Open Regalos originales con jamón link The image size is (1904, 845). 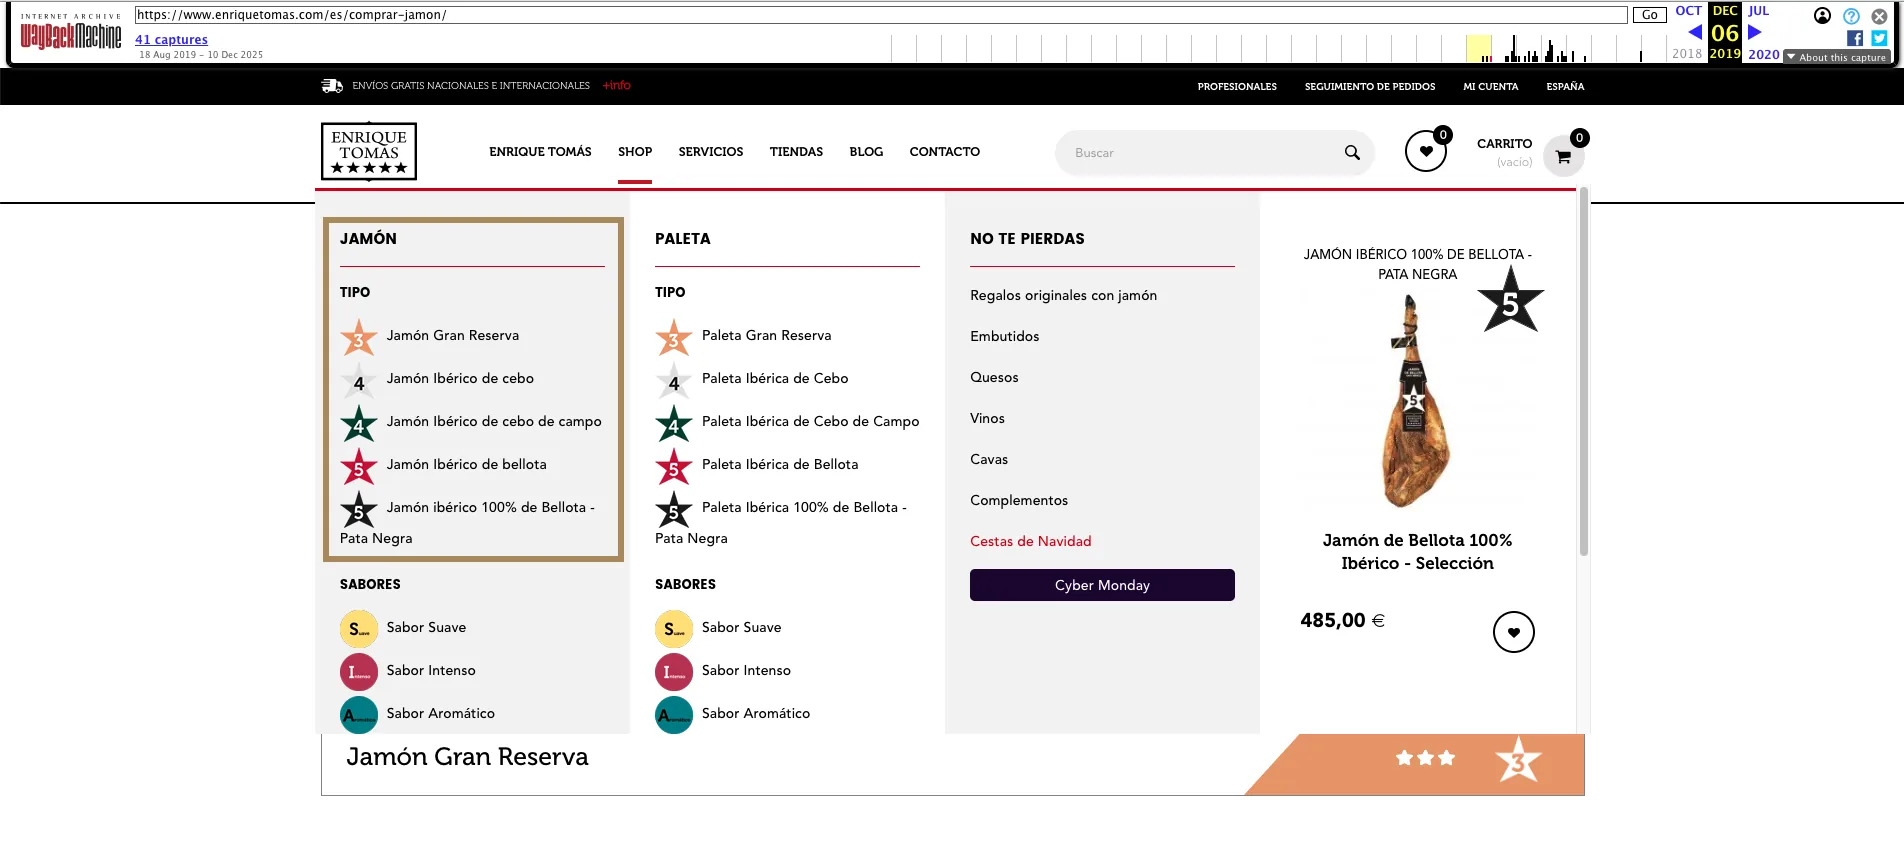1063,295
